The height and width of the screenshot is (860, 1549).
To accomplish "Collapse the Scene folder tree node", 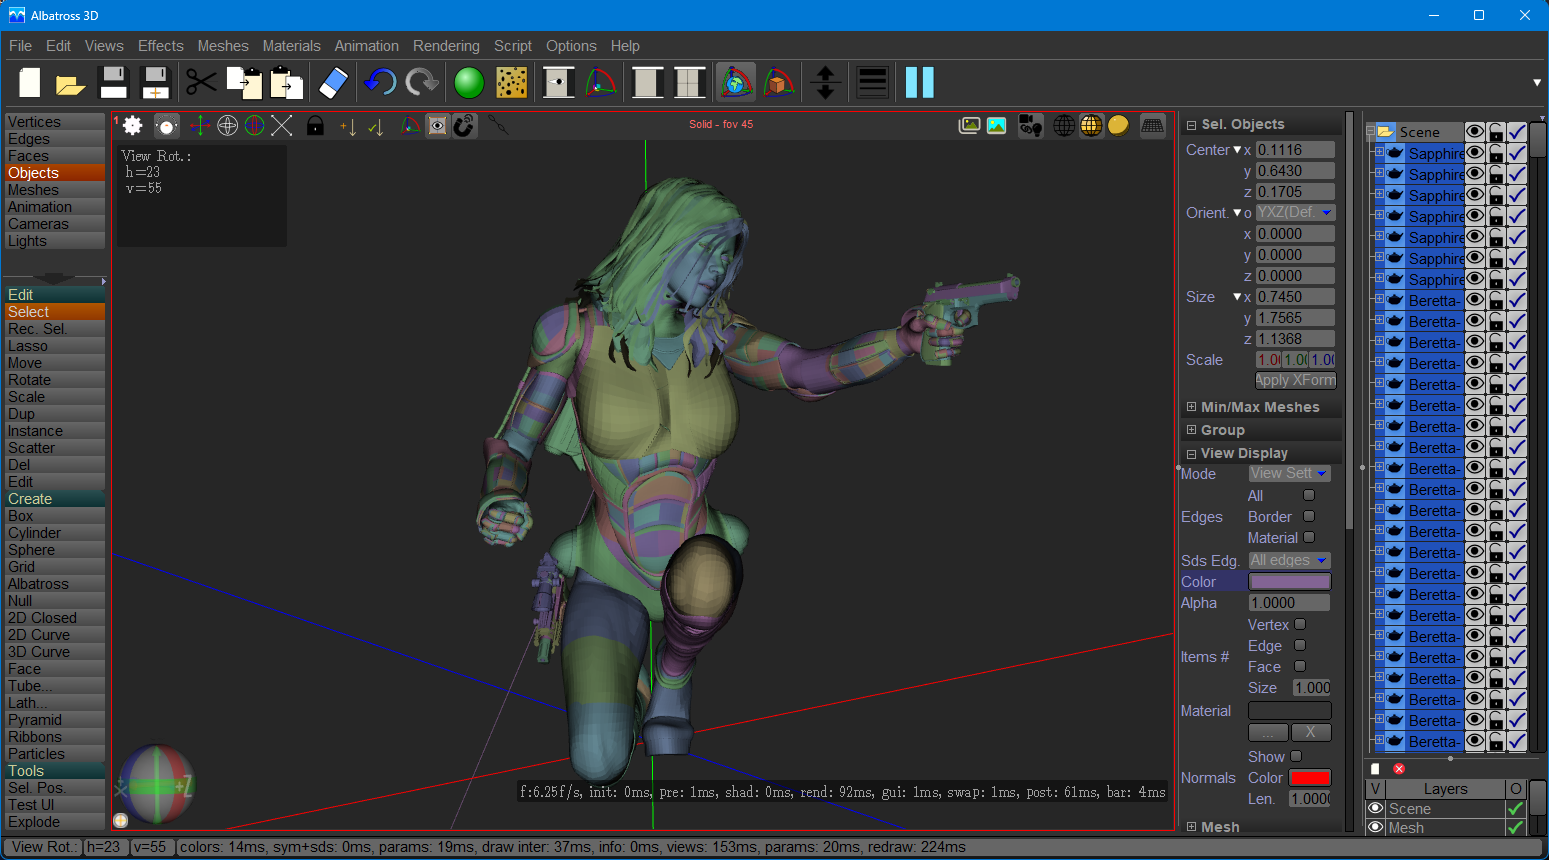I will pyautogui.click(x=1371, y=132).
